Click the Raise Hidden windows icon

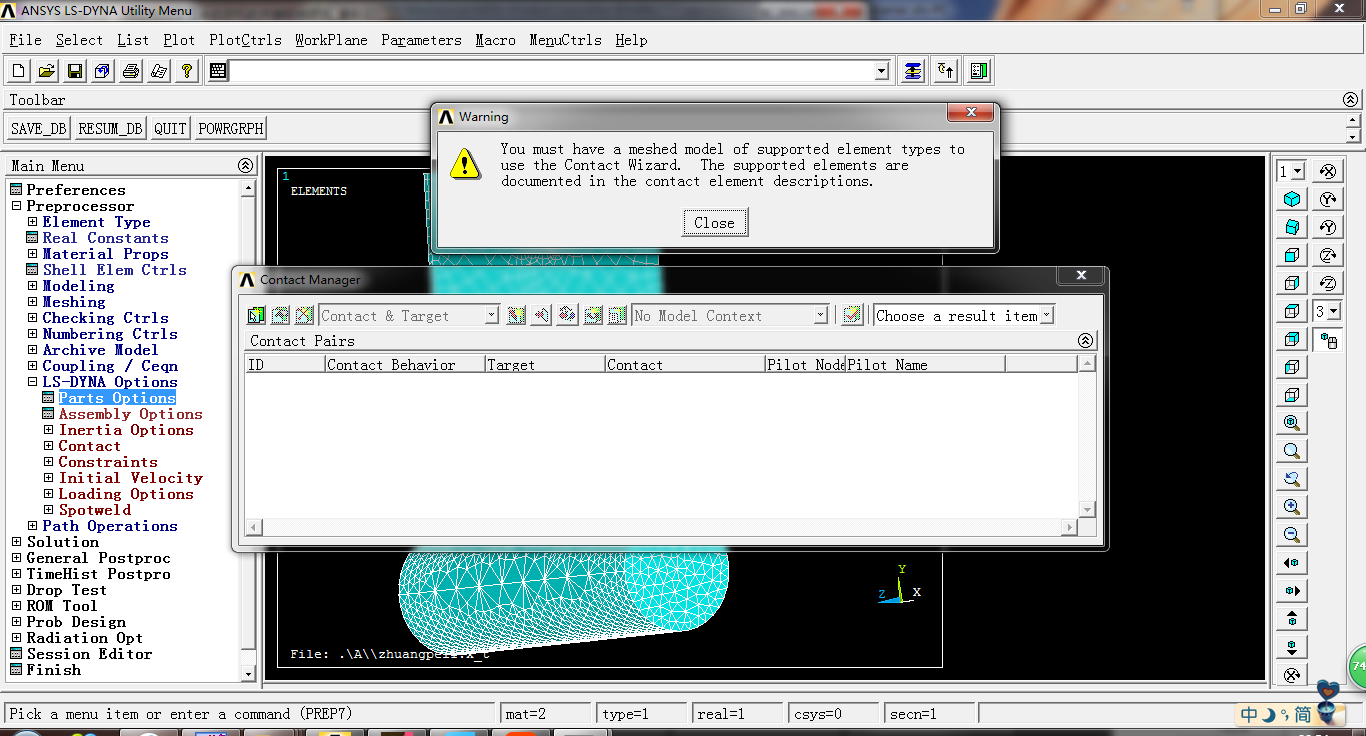tap(913, 71)
